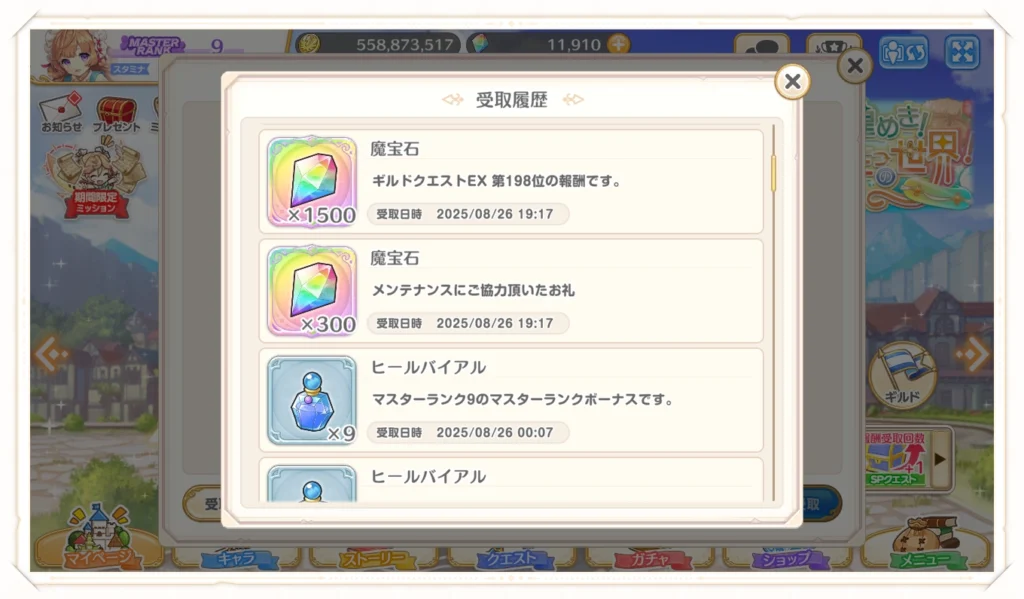Switch to the ガチャ tab
Screen dimensions: 1024x599
[x=648, y=558]
